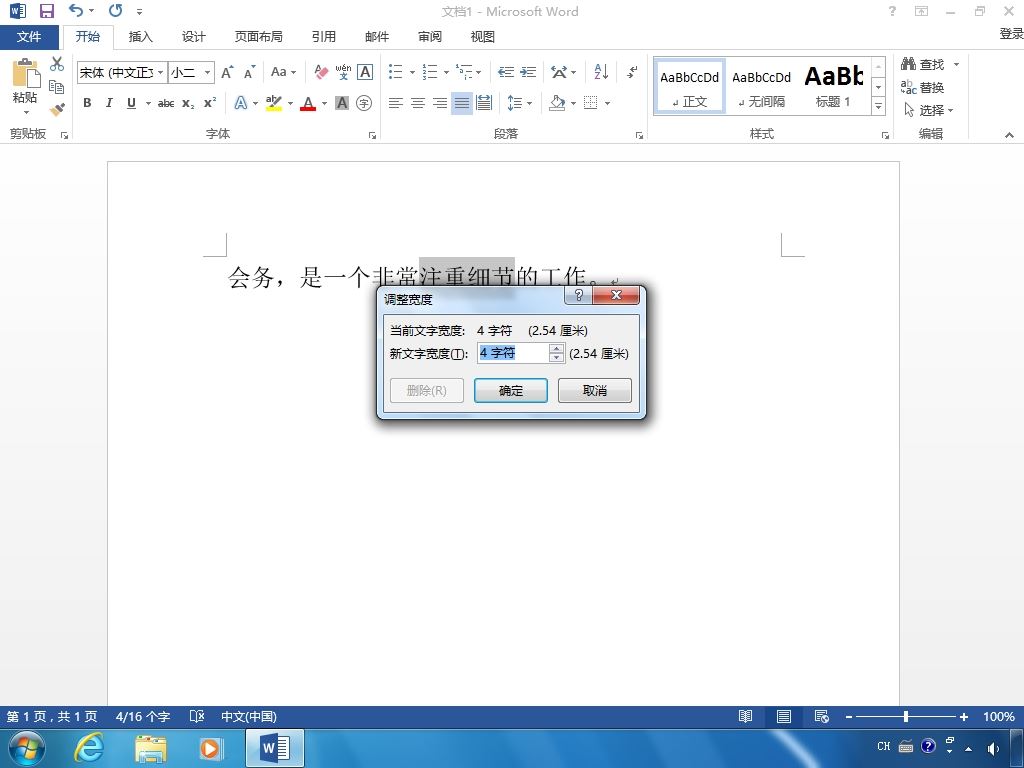The width and height of the screenshot is (1024, 768).
Task: Confirm dialog with 确定 button
Action: click(511, 391)
